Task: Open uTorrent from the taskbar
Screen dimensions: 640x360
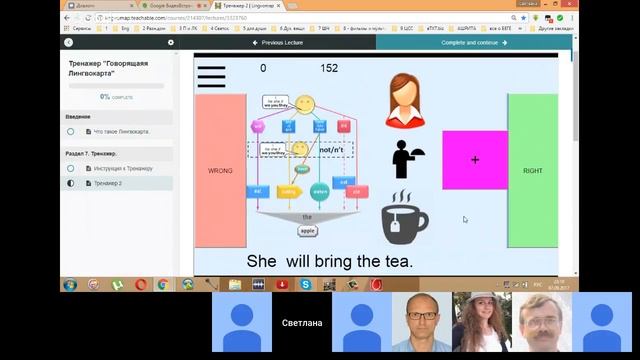Action: [118, 284]
